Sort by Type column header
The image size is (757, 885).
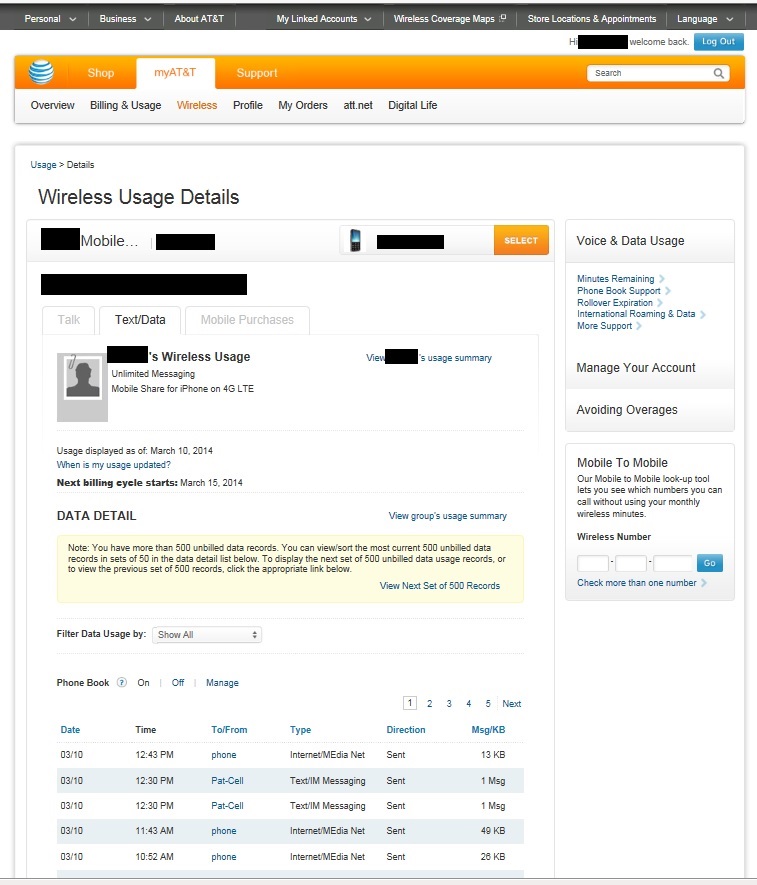[x=300, y=730]
